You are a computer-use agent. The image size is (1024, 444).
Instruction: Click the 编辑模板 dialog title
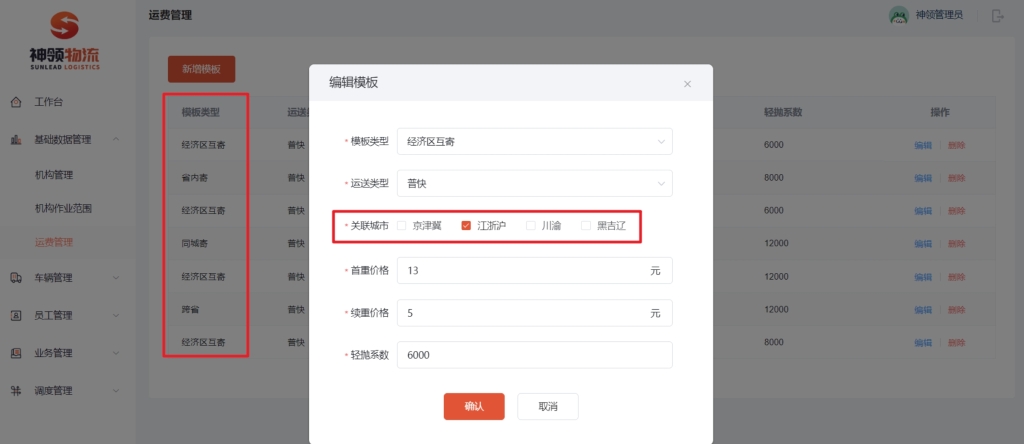tap(353, 82)
